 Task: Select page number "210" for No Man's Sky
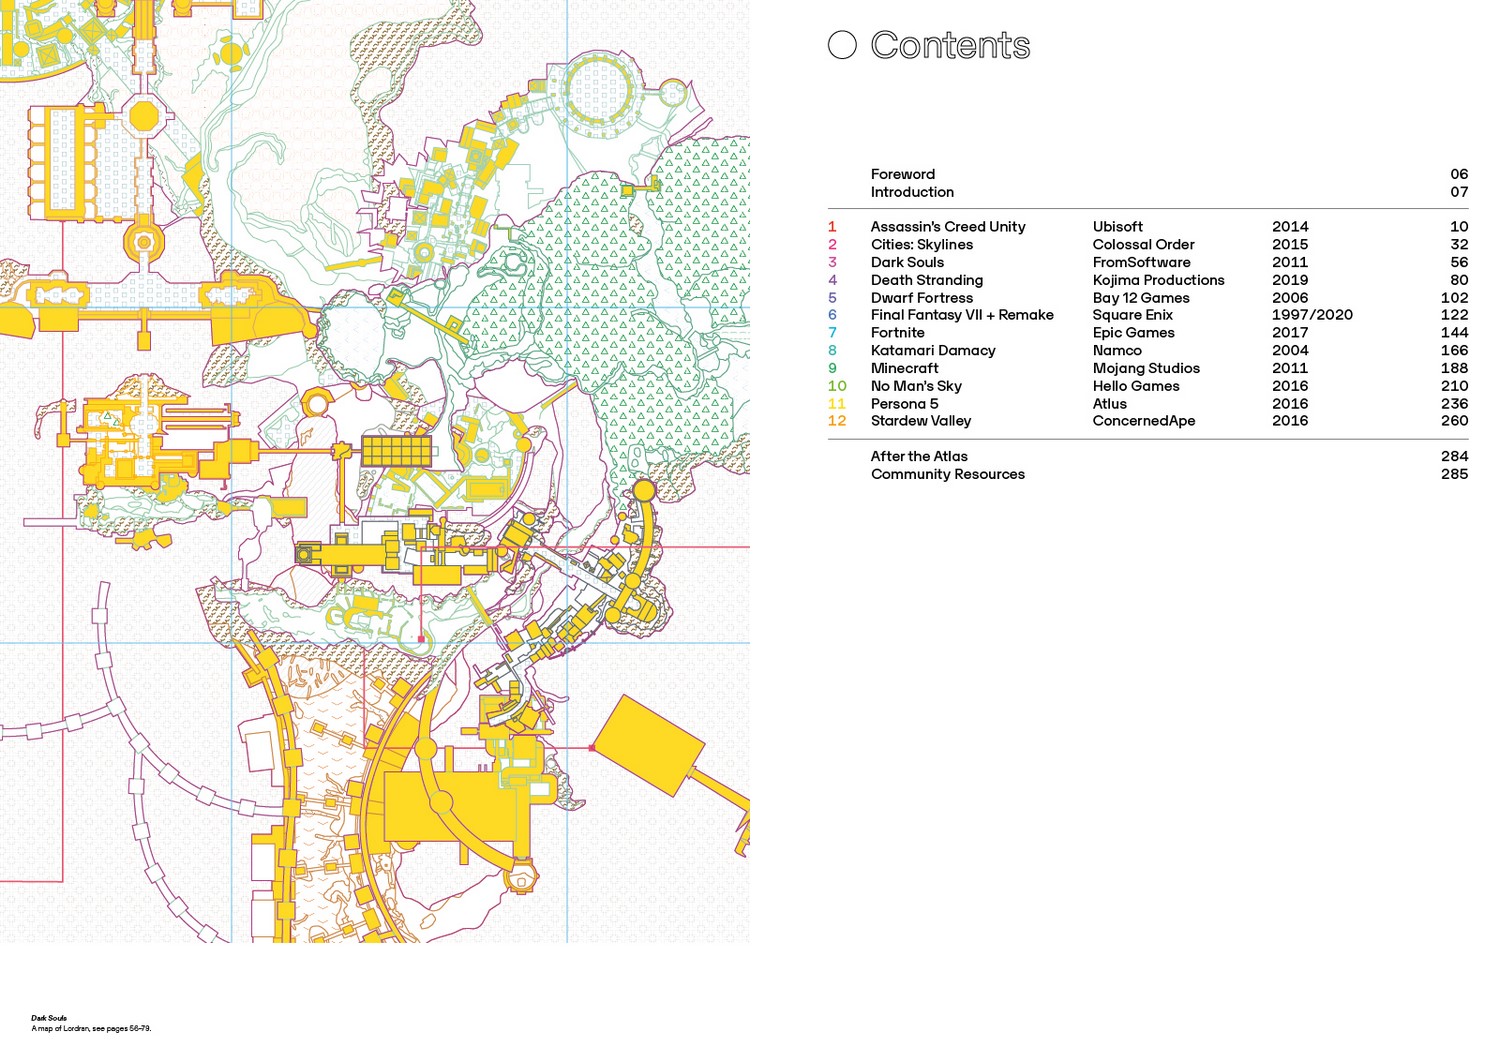[x=1455, y=386]
